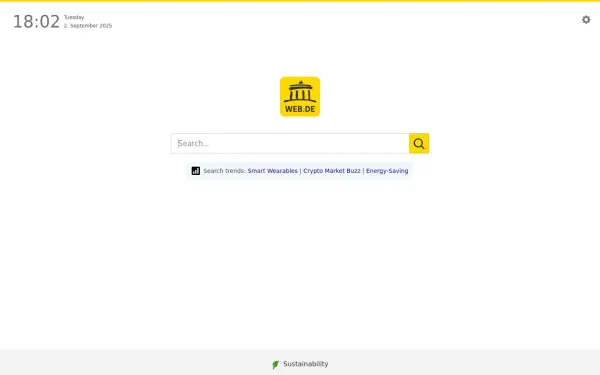The height and width of the screenshot is (375, 600).
Task: Click the WEB.DE logo
Action: coord(300,96)
